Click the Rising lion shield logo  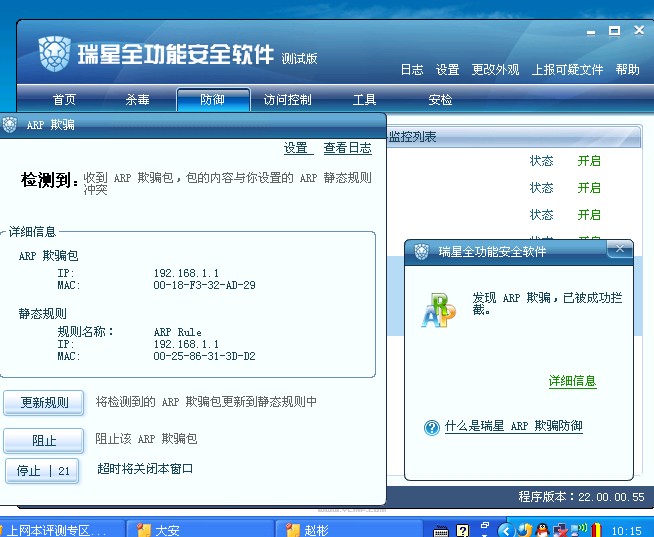pos(55,53)
